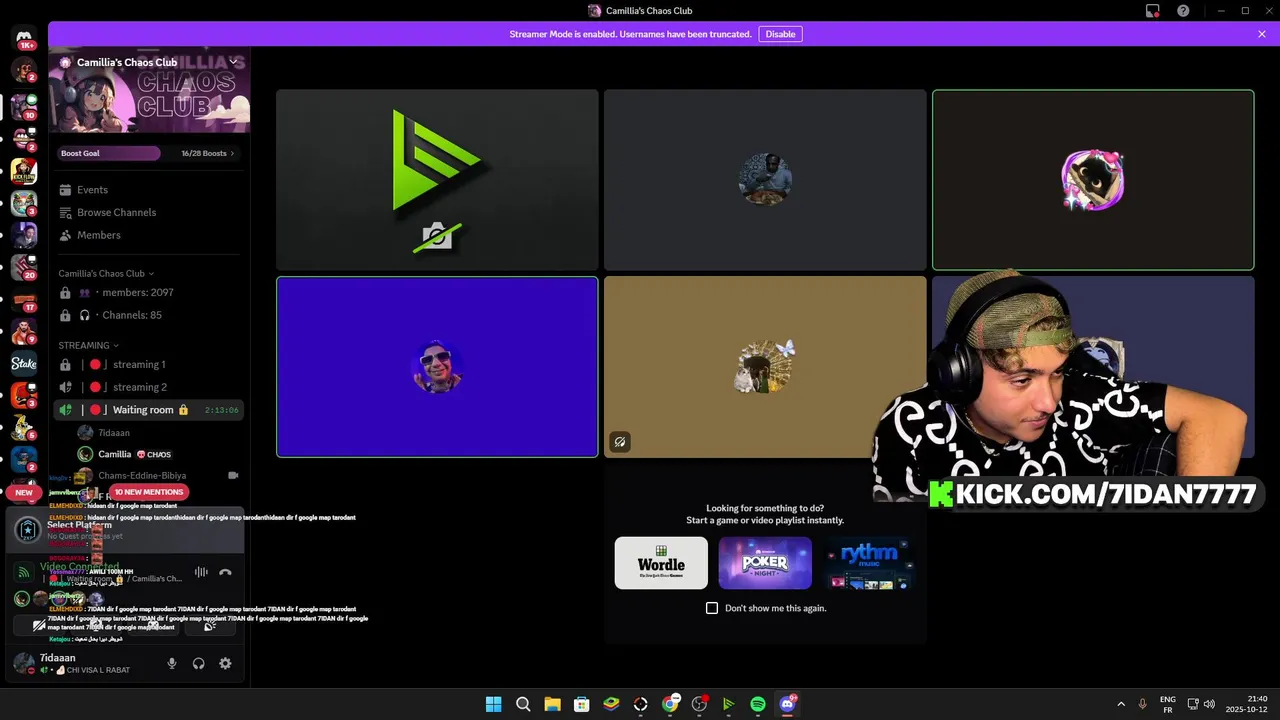Open the Stake server icon
Viewport: 1280px width, 720px height.
(24, 364)
